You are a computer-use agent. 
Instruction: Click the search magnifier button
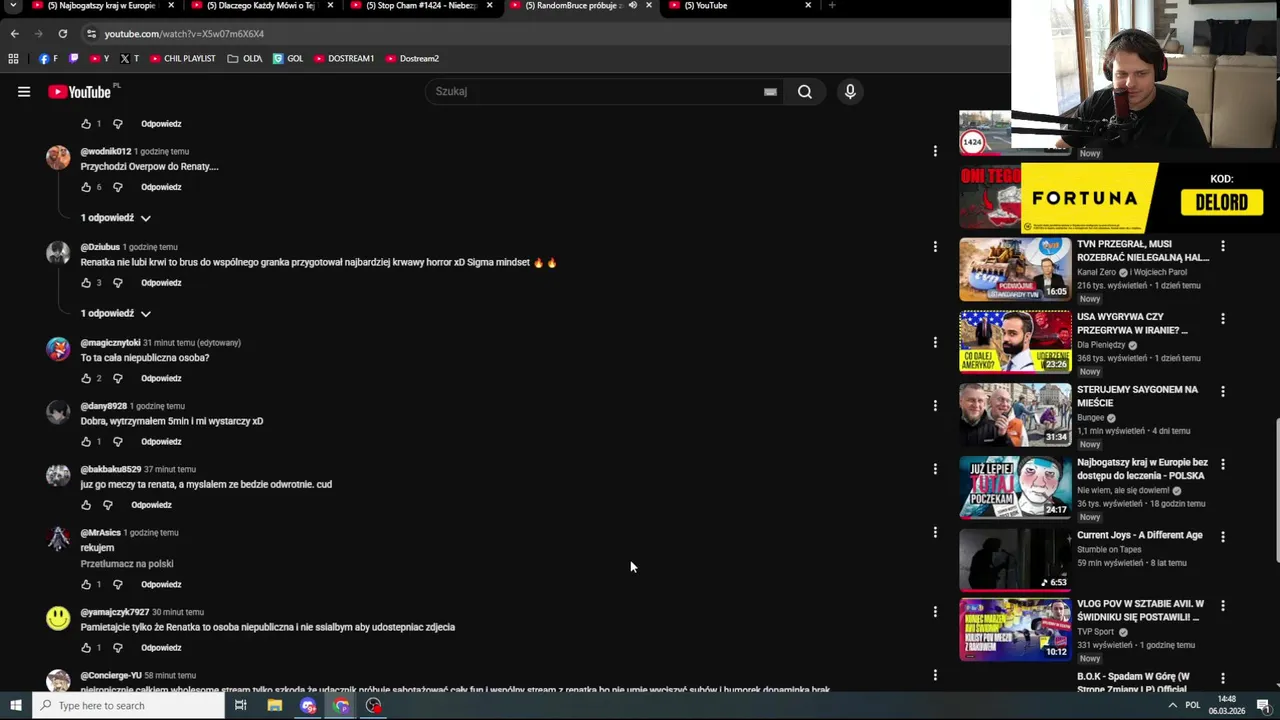[805, 92]
